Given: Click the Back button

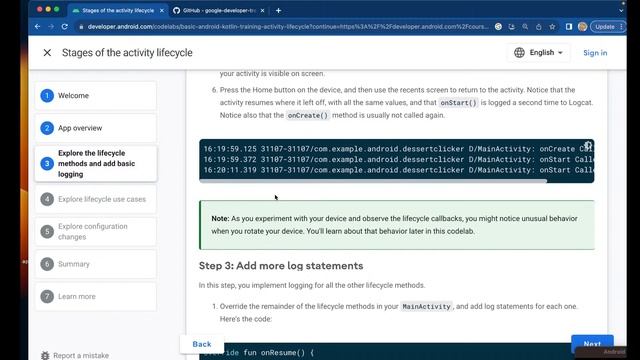Looking at the screenshot, I should tap(202, 344).
